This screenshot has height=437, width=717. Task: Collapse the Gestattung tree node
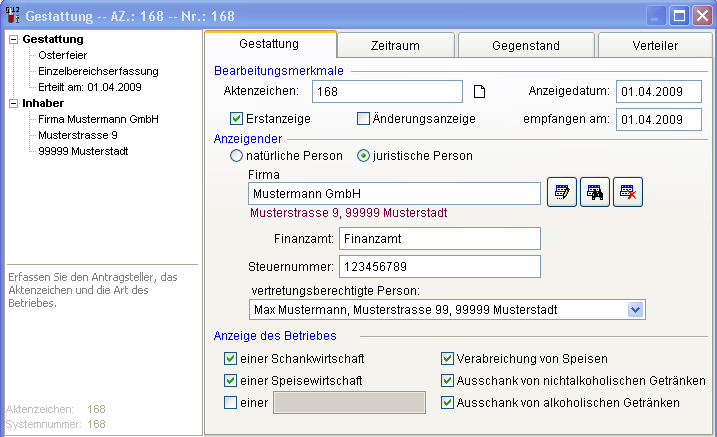(x=12, y=39)
